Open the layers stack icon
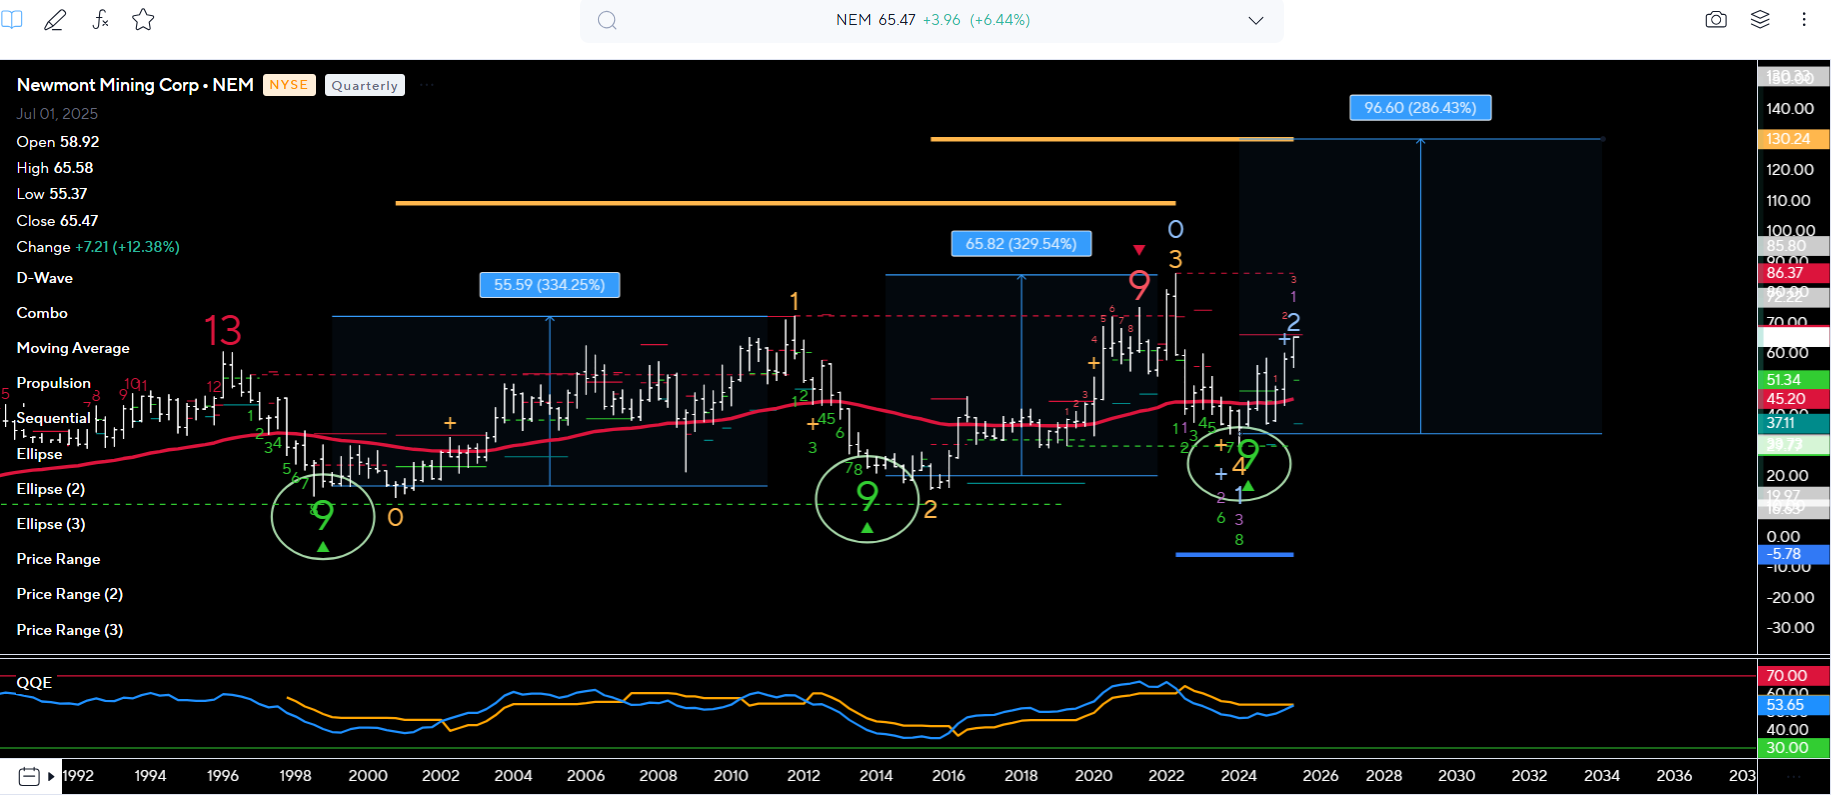 (1760, 20)
